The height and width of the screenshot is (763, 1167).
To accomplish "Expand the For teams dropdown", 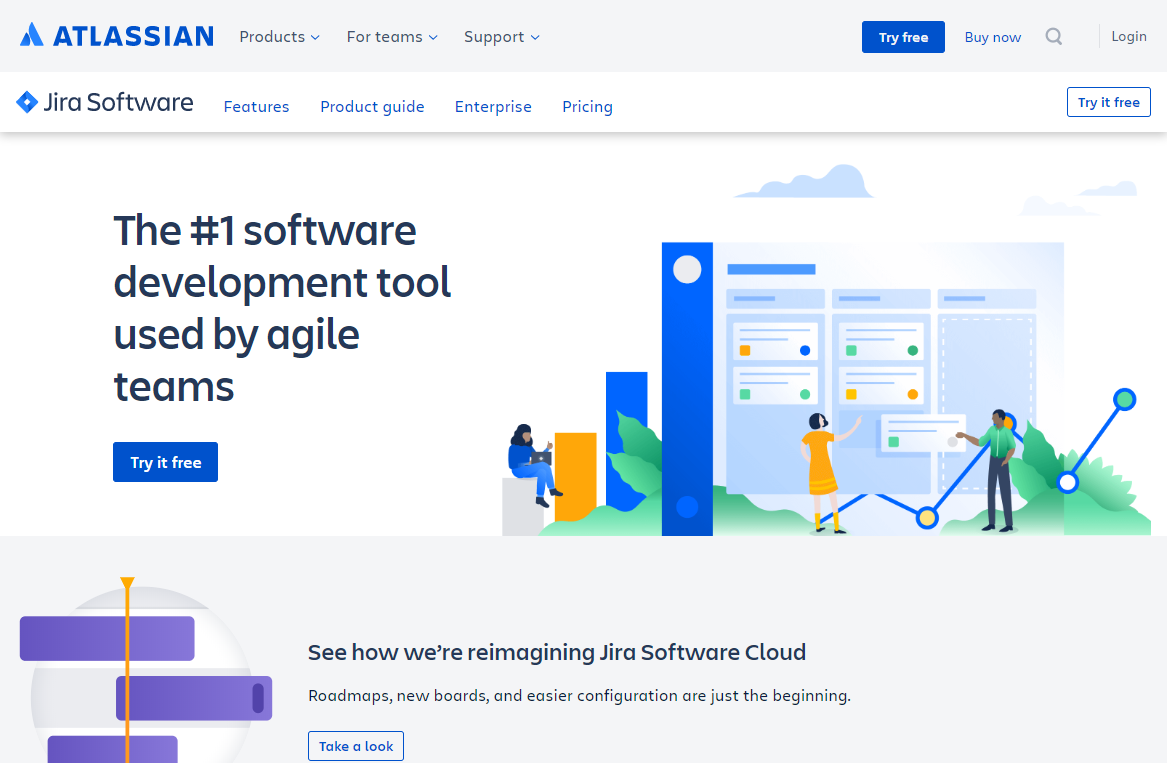I will 391,36.
